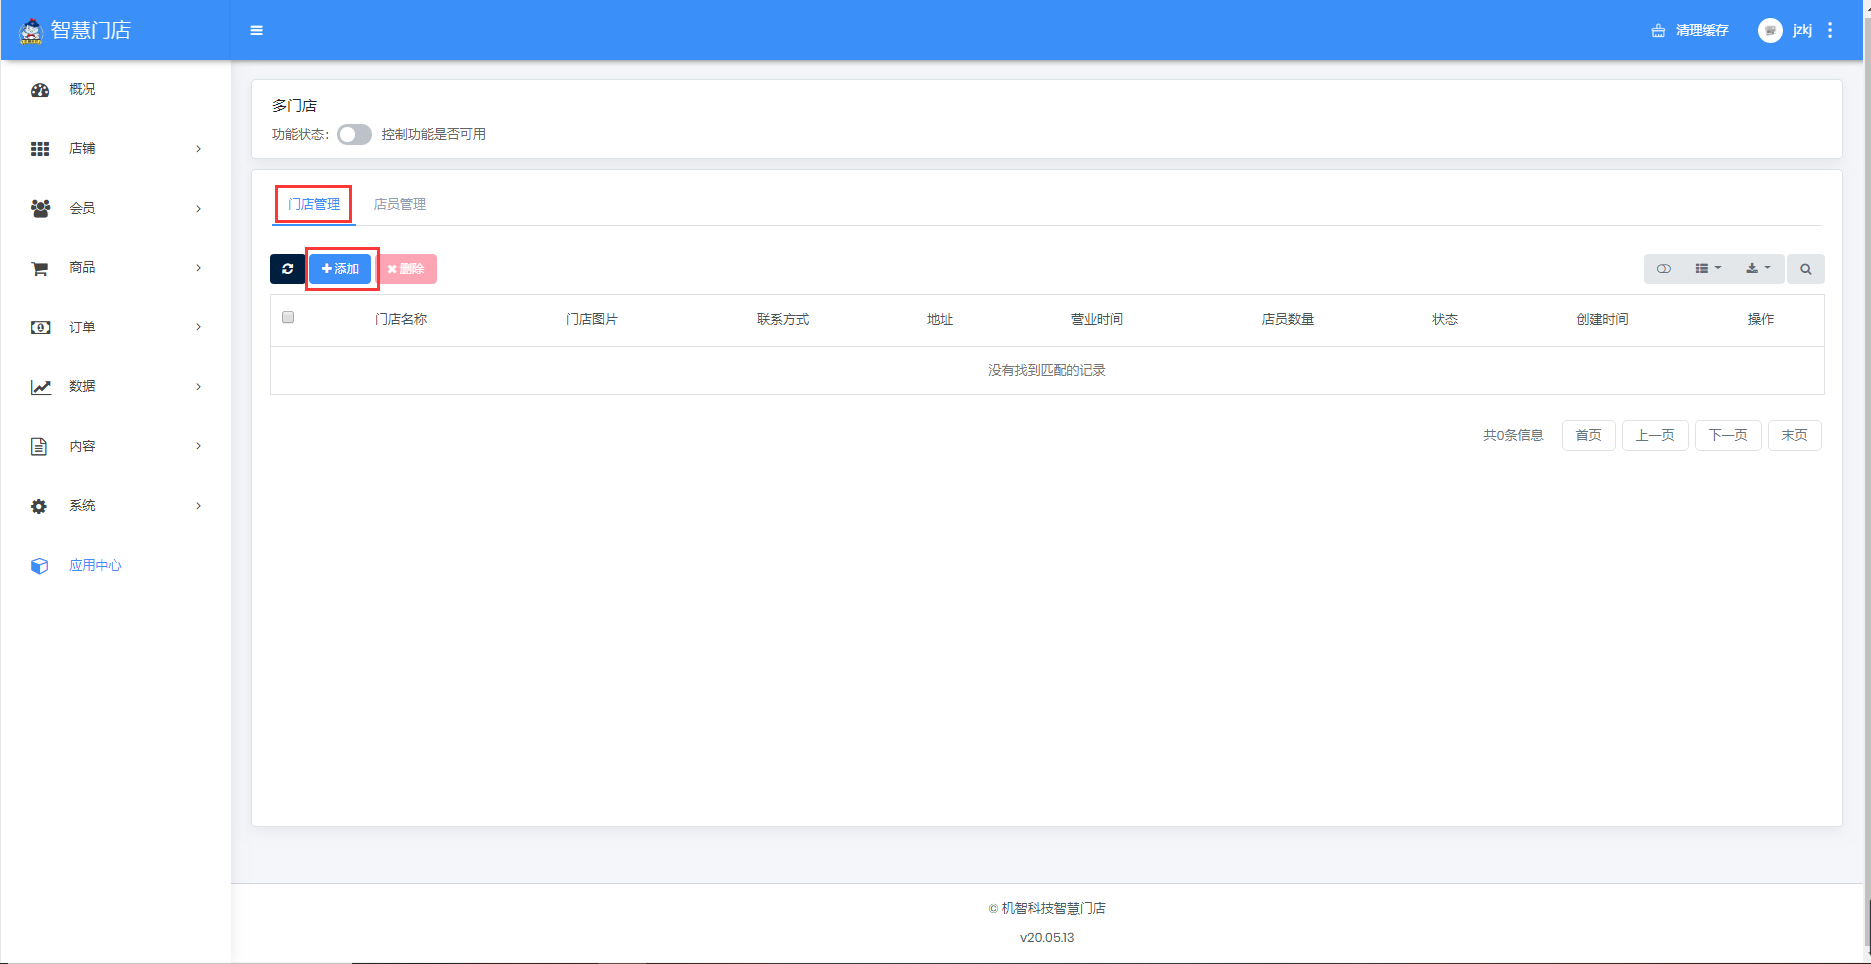The image size is (1871, 964).
Task: Click the refresh table icon button
Action: (x=288, y=269)
